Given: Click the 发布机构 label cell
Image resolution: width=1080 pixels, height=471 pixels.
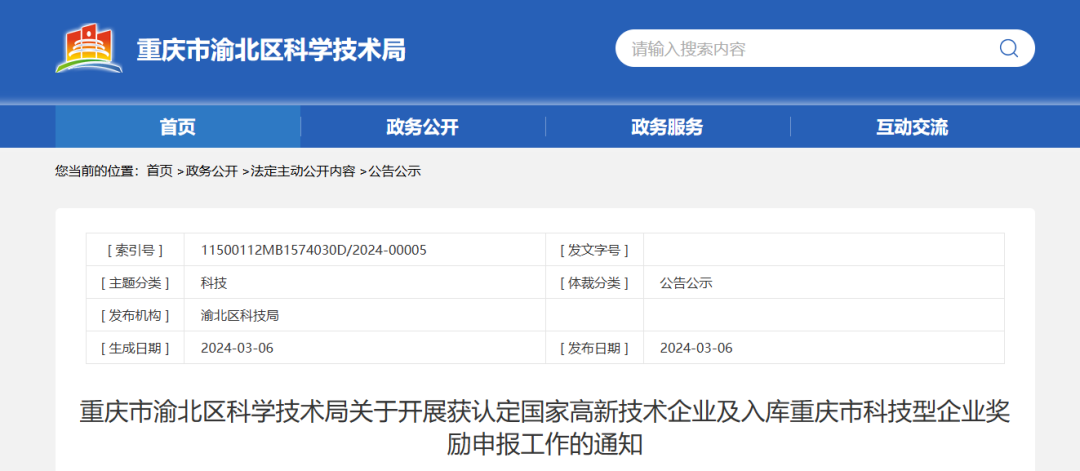Looking at the screenshot, I should pyautogui.click(x=135, y=315).
